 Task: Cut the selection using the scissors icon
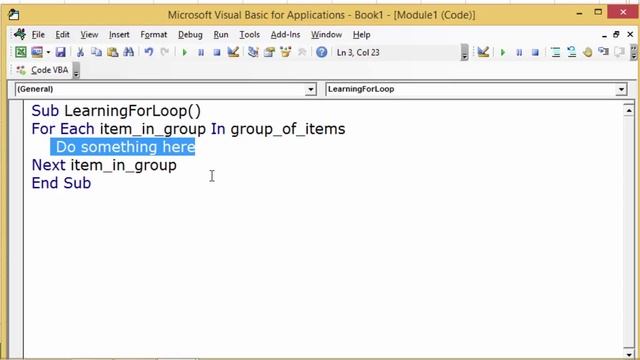coord(80,52)
